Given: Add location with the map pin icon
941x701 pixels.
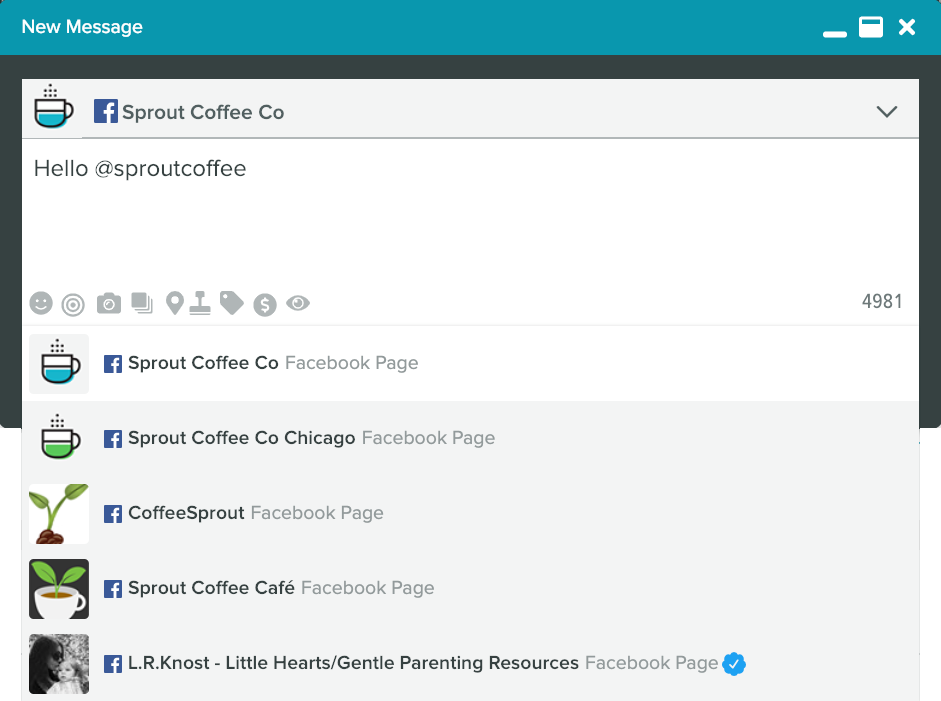Looking at the screenshot, I should tap(175, 303).
